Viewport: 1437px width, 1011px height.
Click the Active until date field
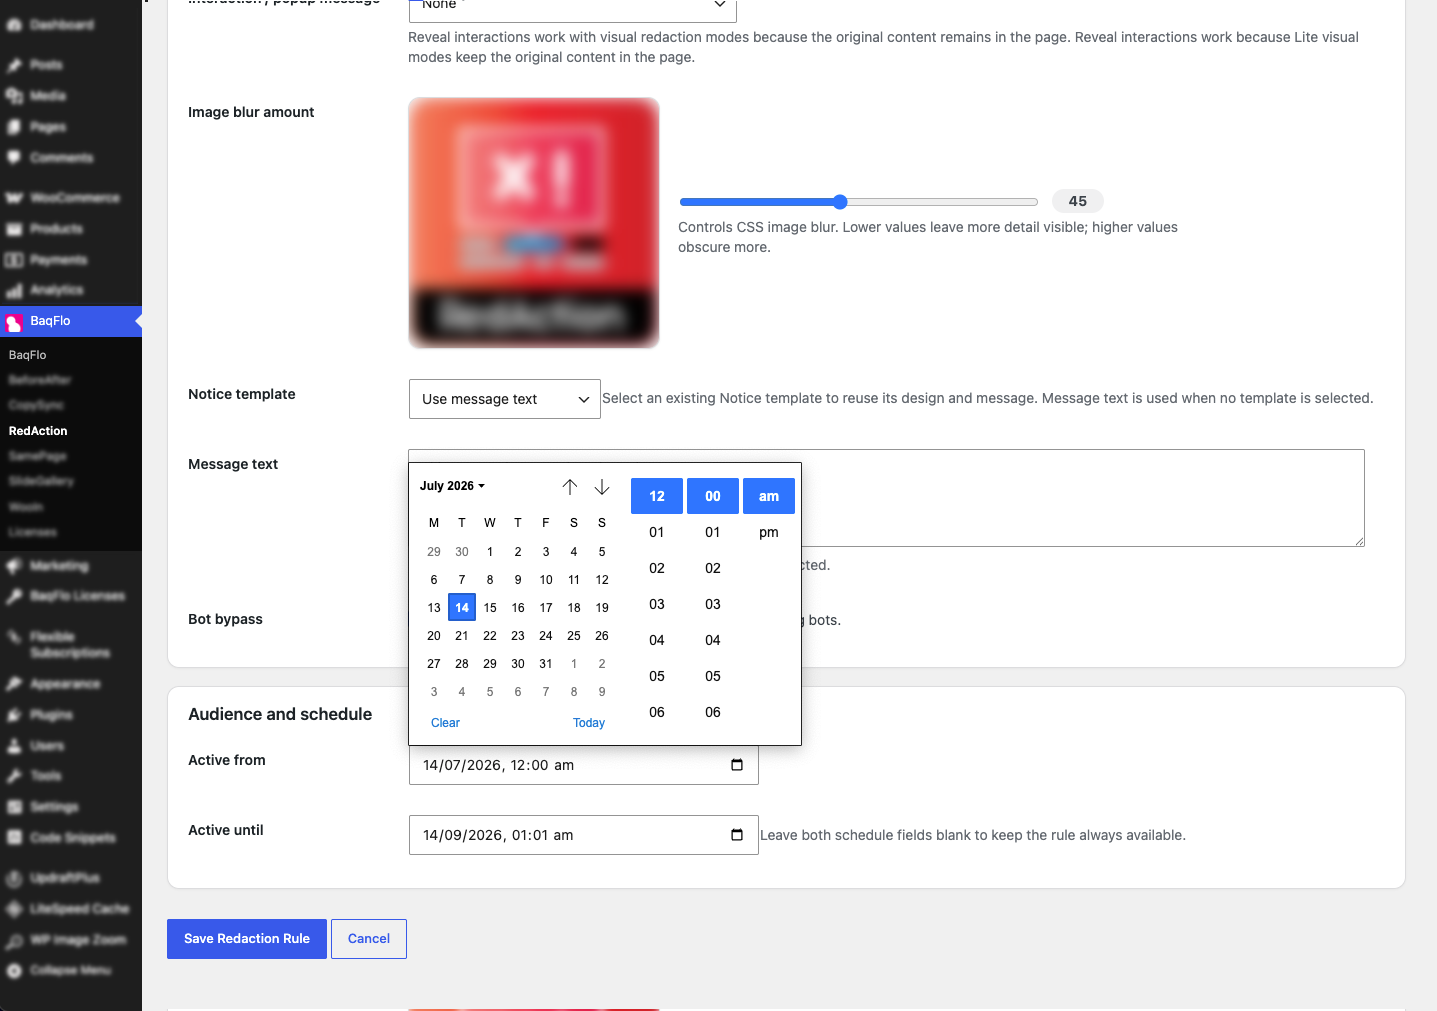click(x=584, y=835)
